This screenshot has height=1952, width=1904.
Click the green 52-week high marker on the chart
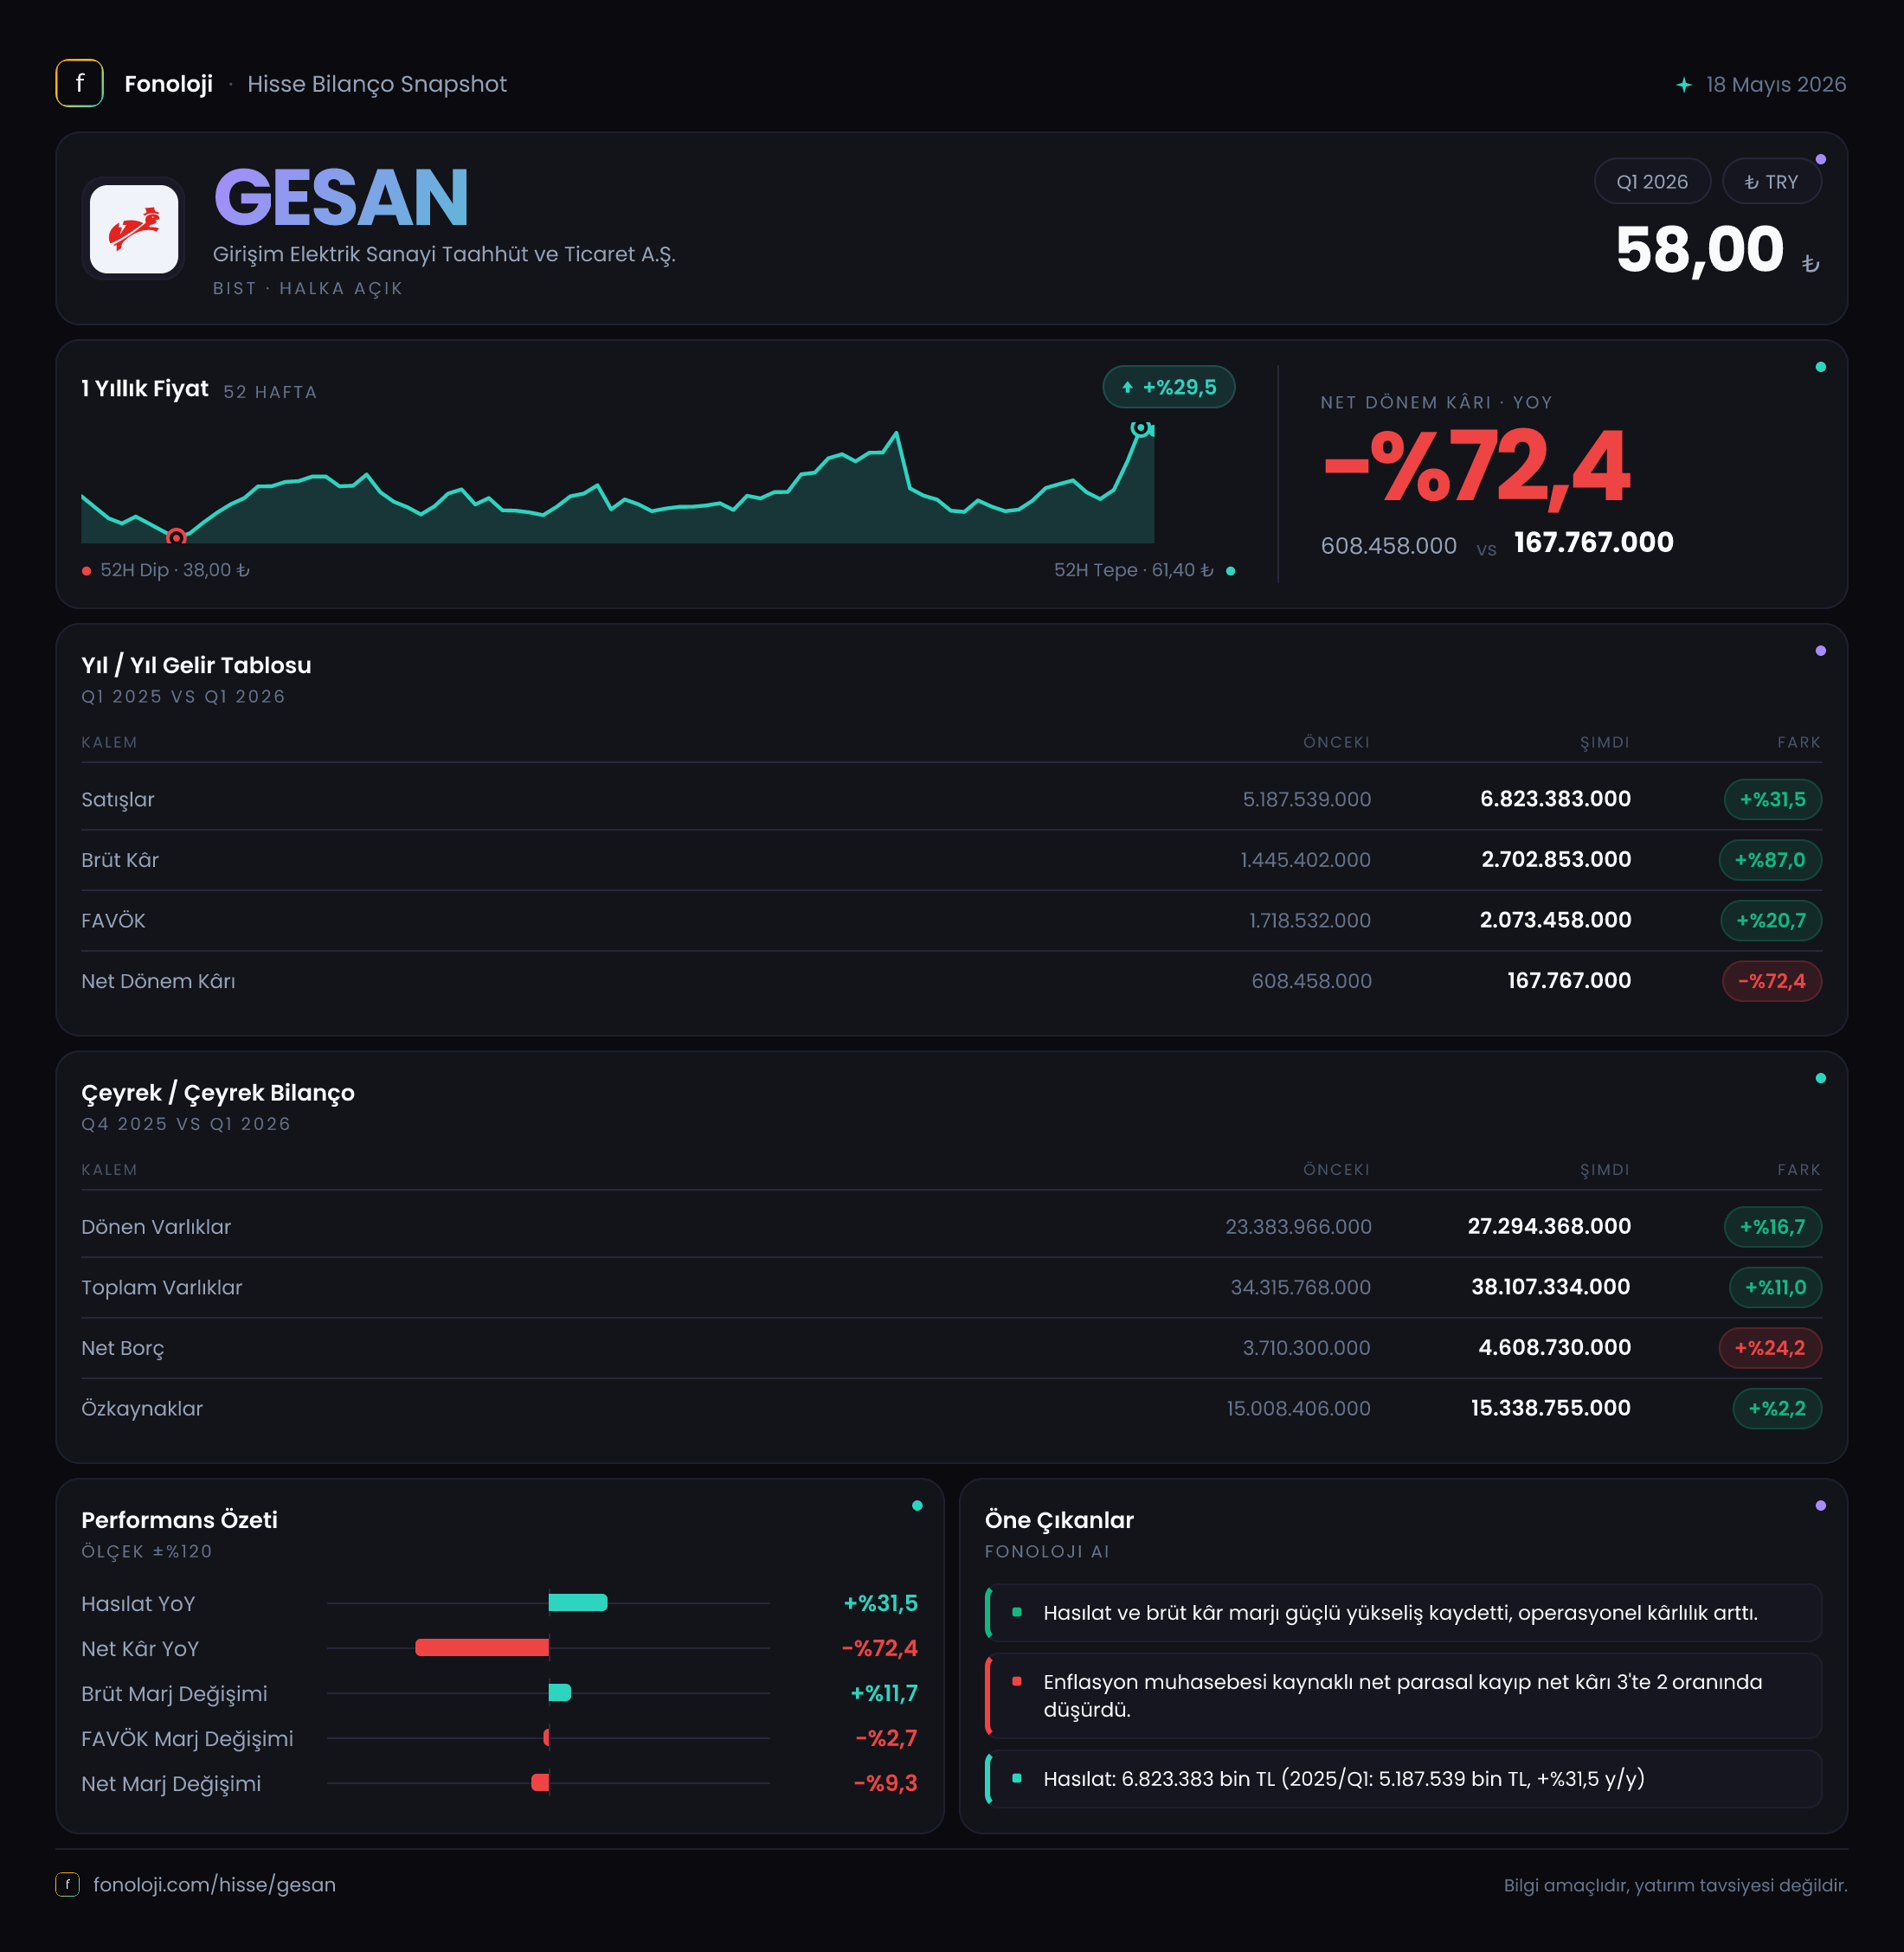(1140, 428)
